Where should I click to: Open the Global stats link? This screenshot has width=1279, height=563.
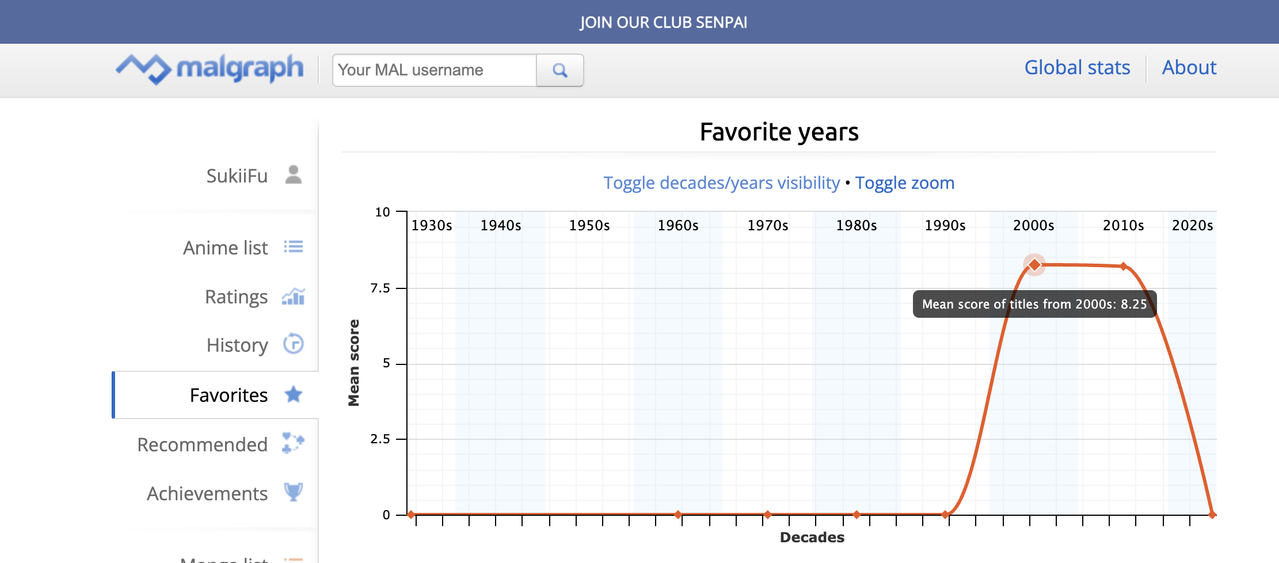[x=1077, y=68]
